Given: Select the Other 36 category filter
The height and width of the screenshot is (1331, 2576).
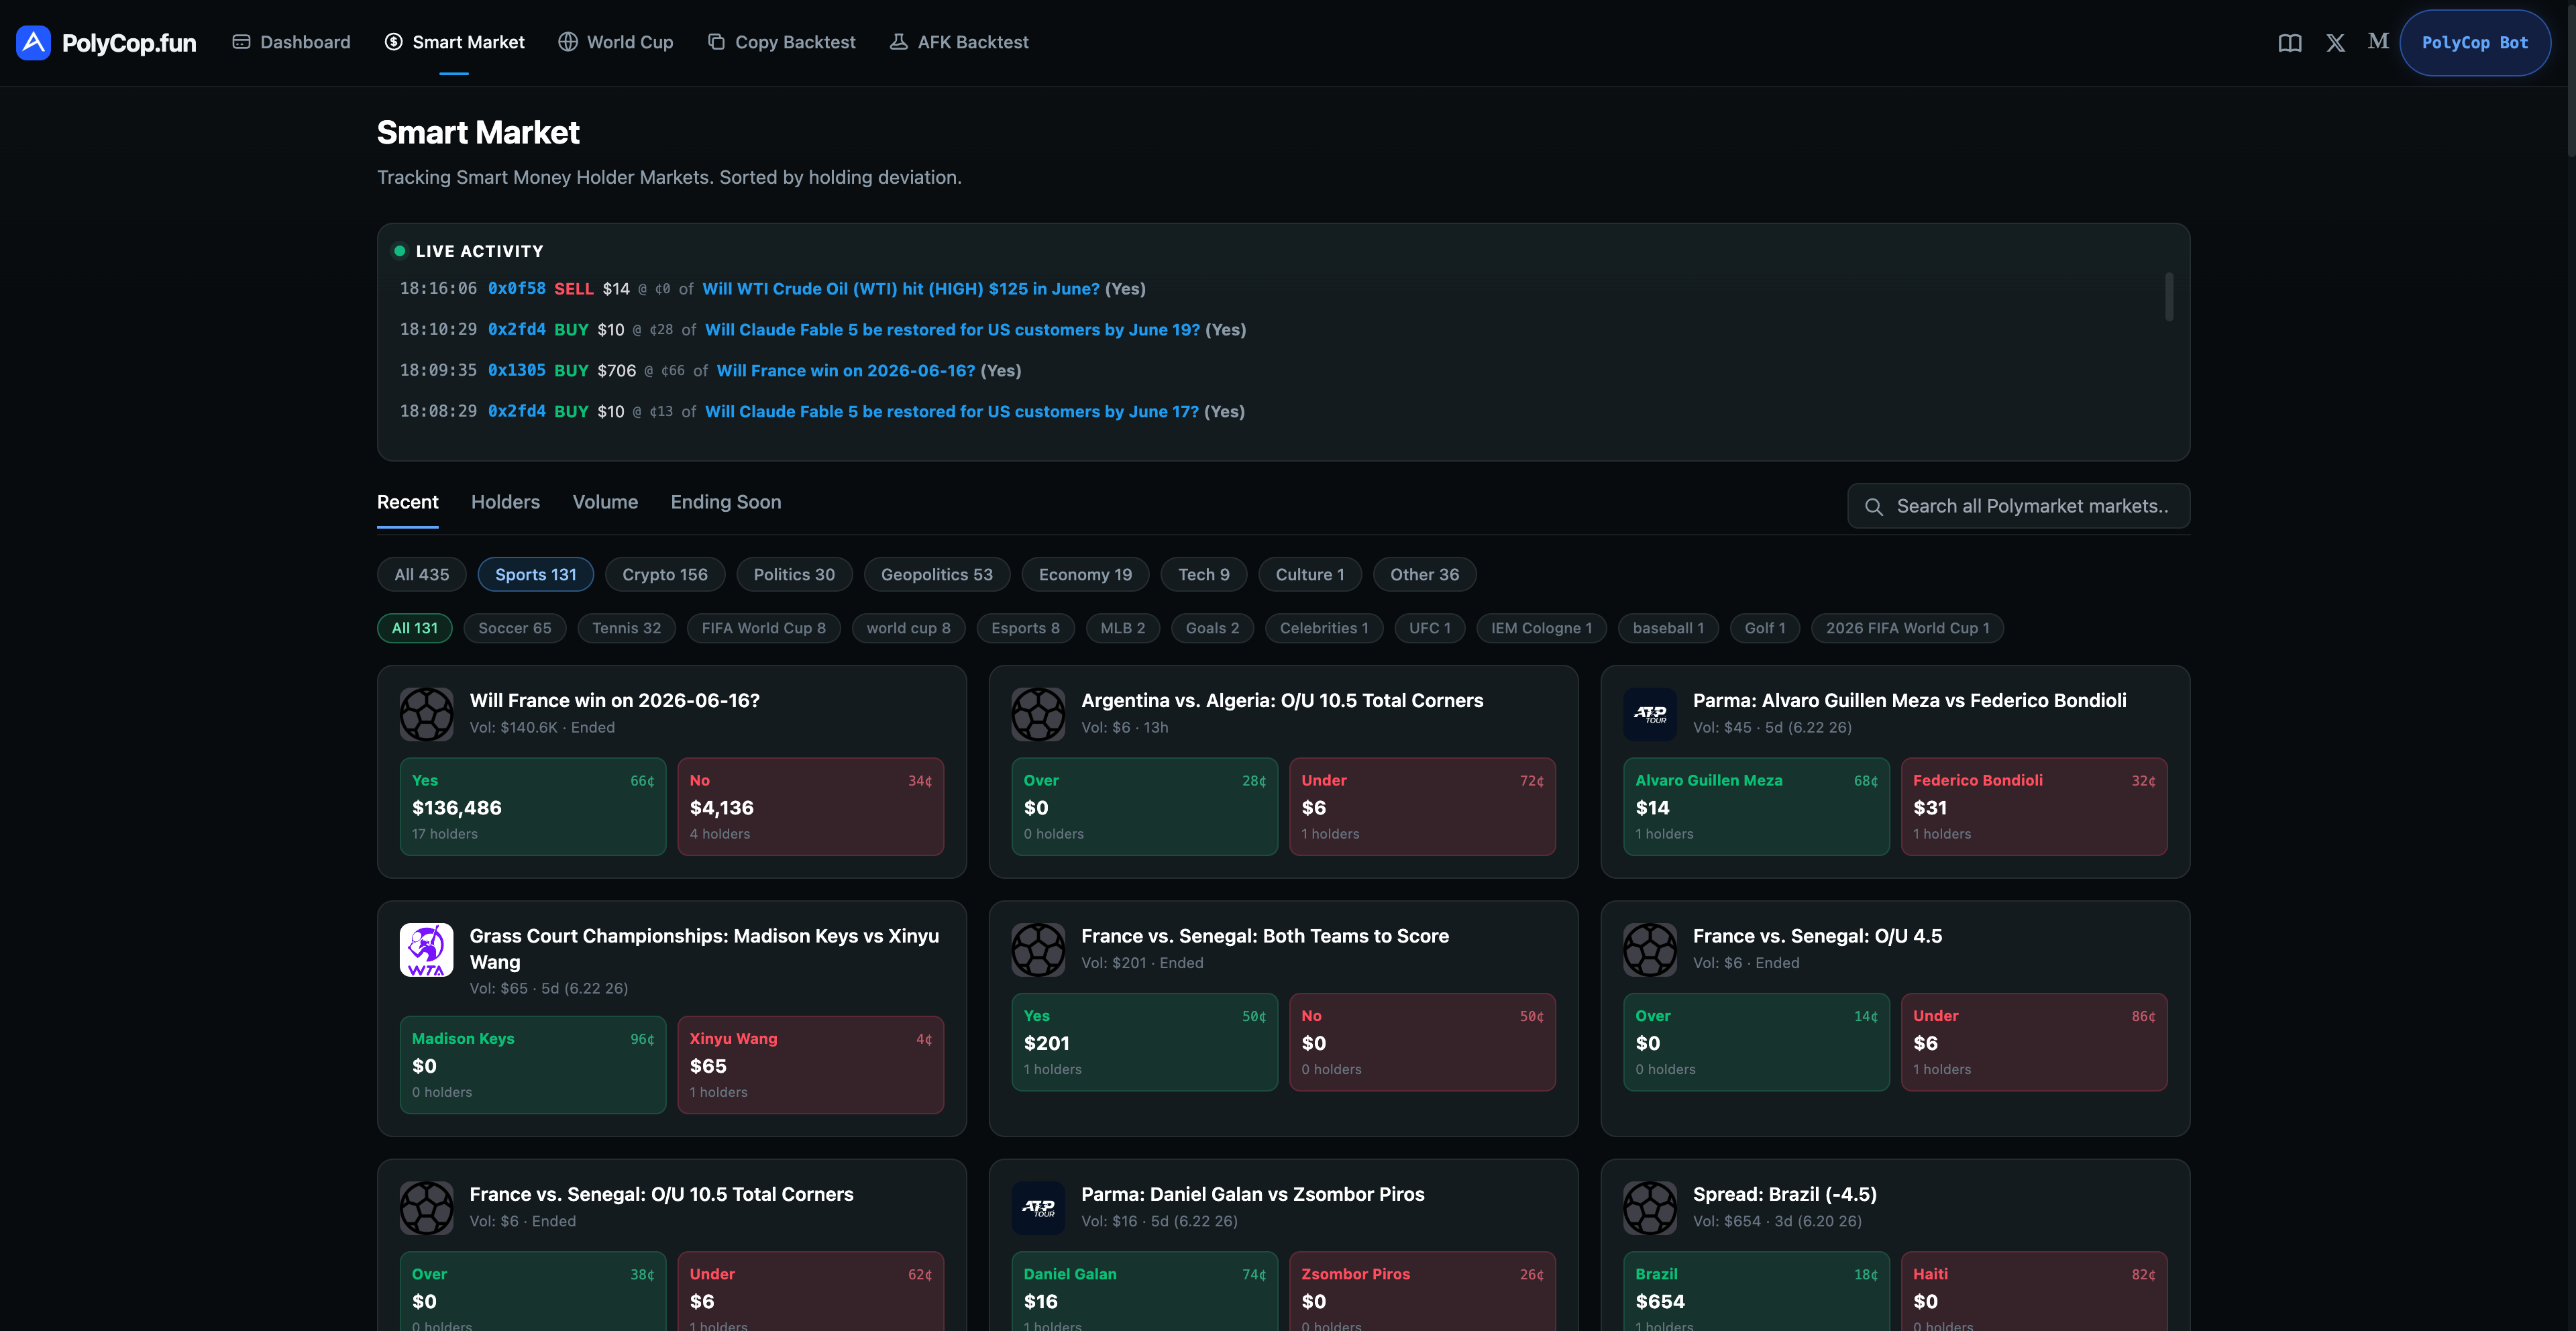Looking at the screenshot, I should click(1424, 574).
